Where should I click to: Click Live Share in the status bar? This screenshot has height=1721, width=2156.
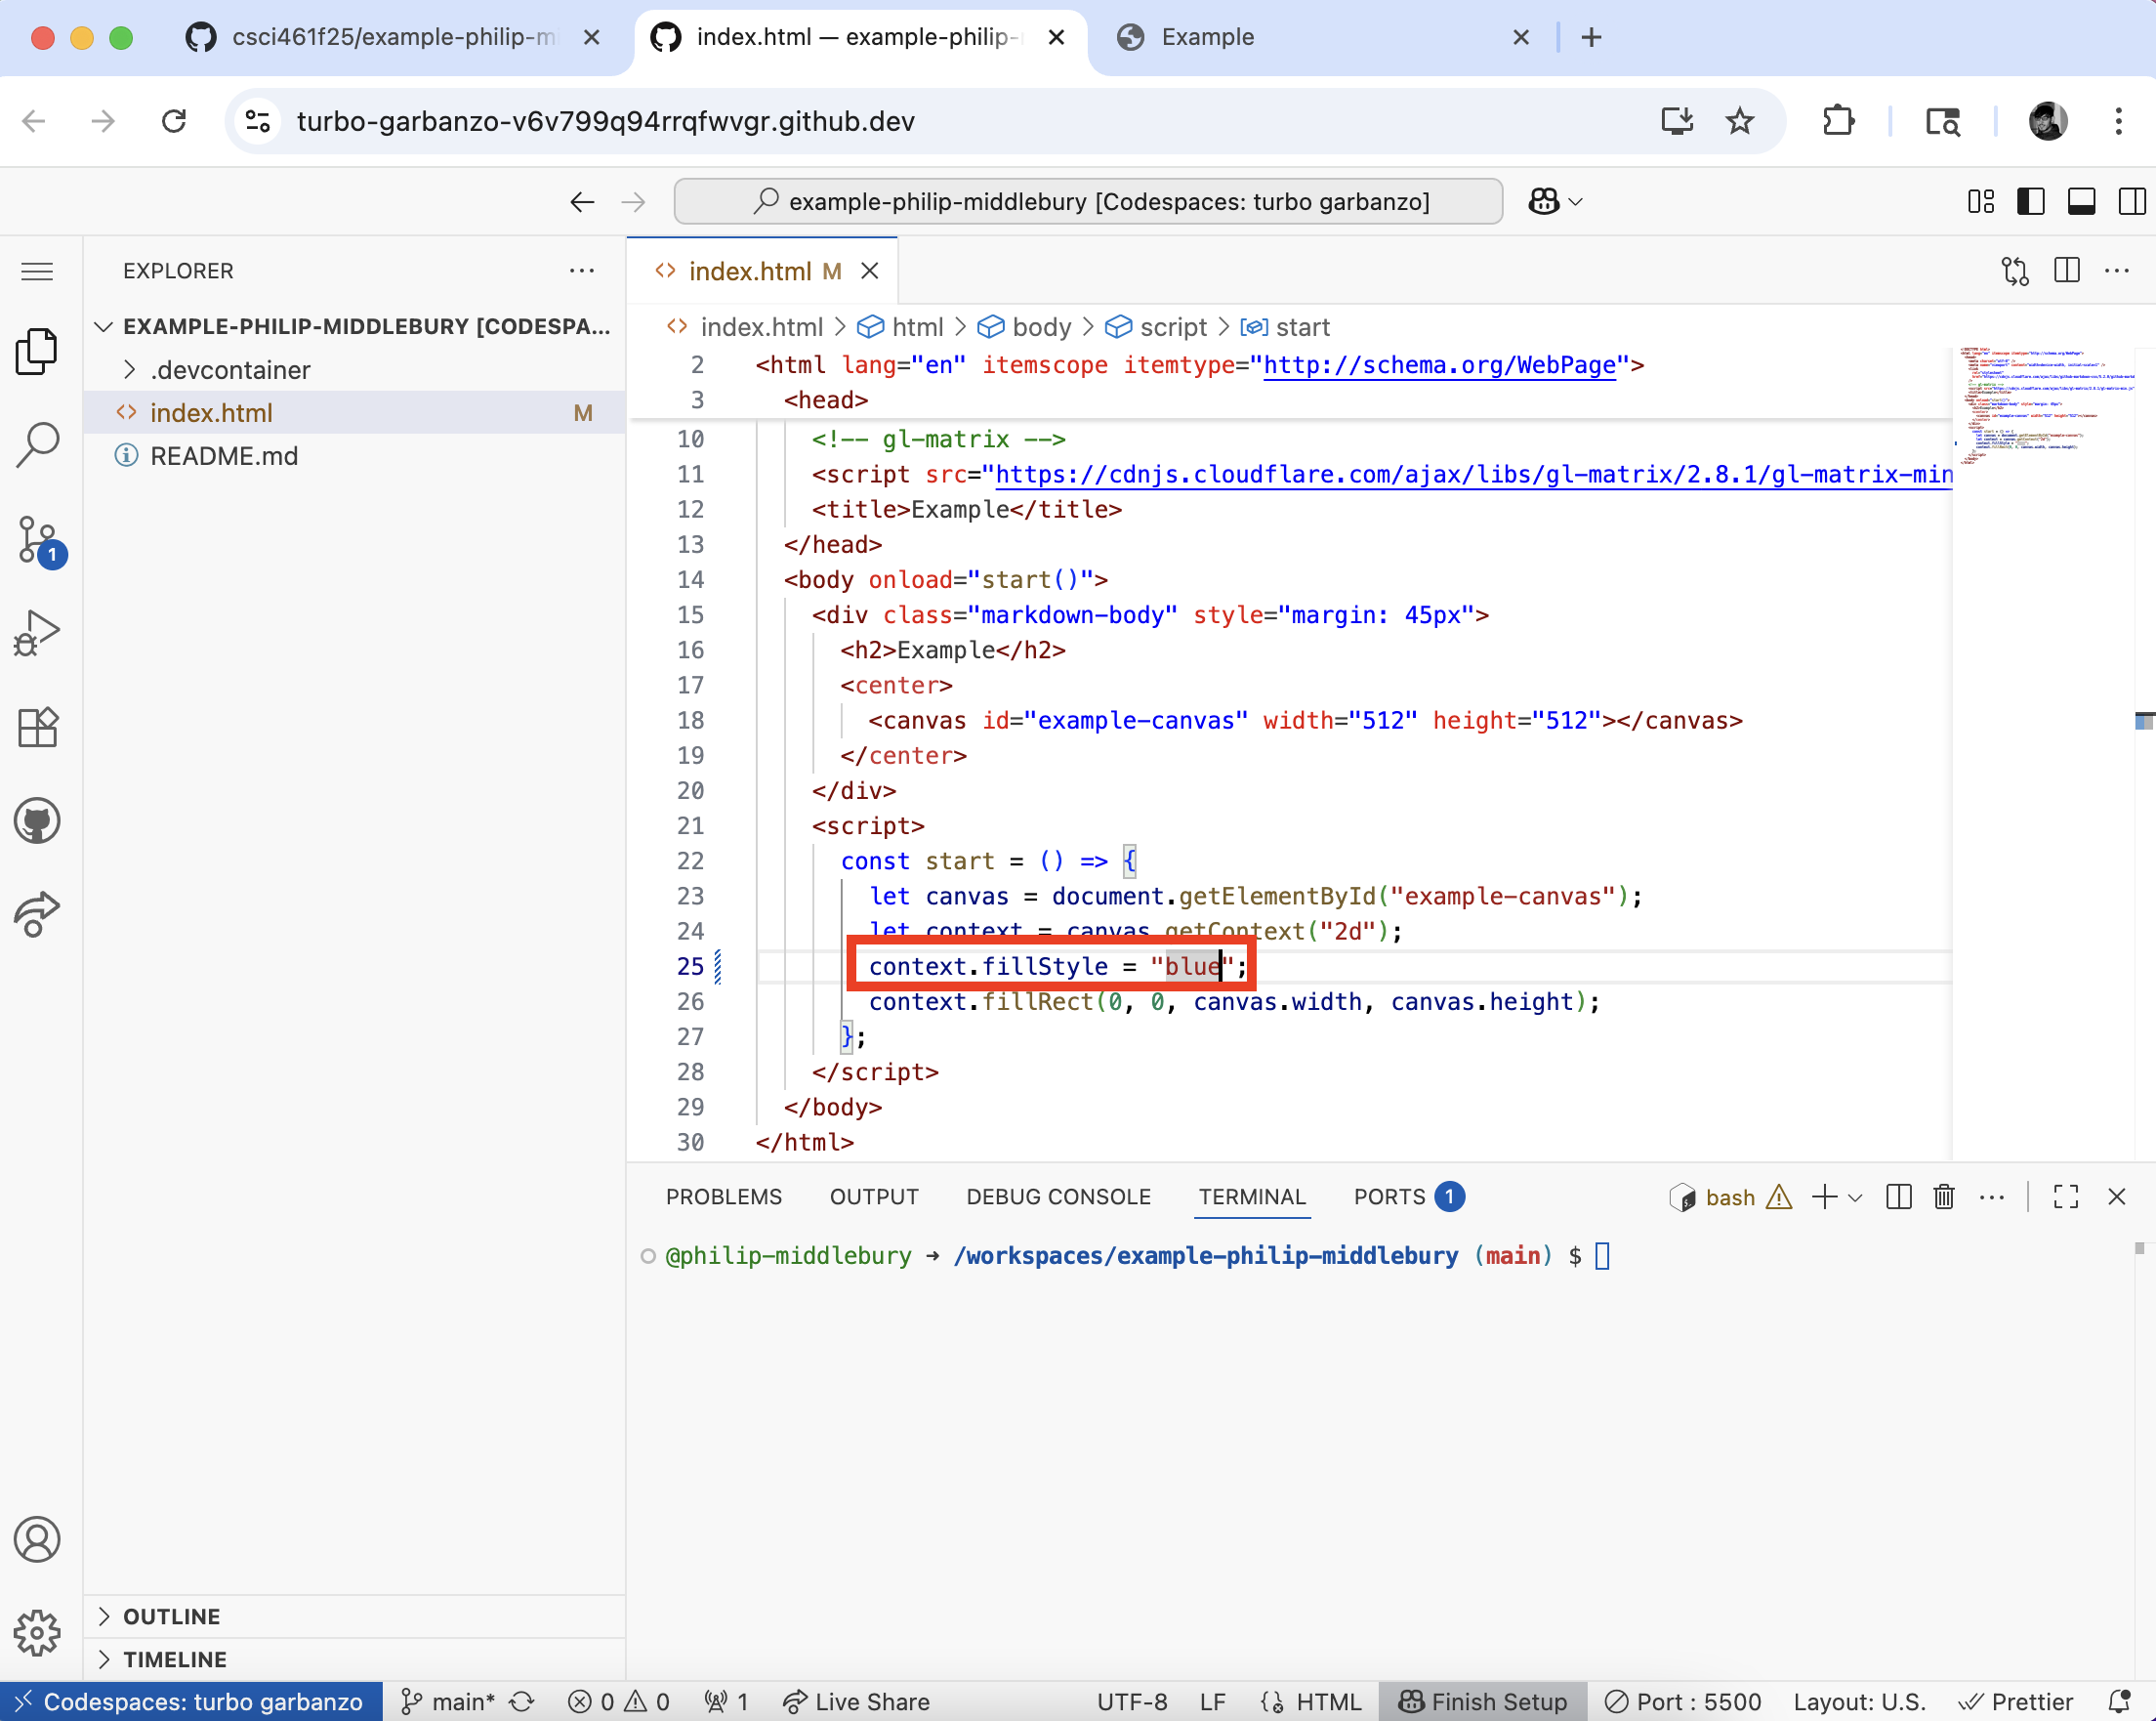coord(856,1702)
